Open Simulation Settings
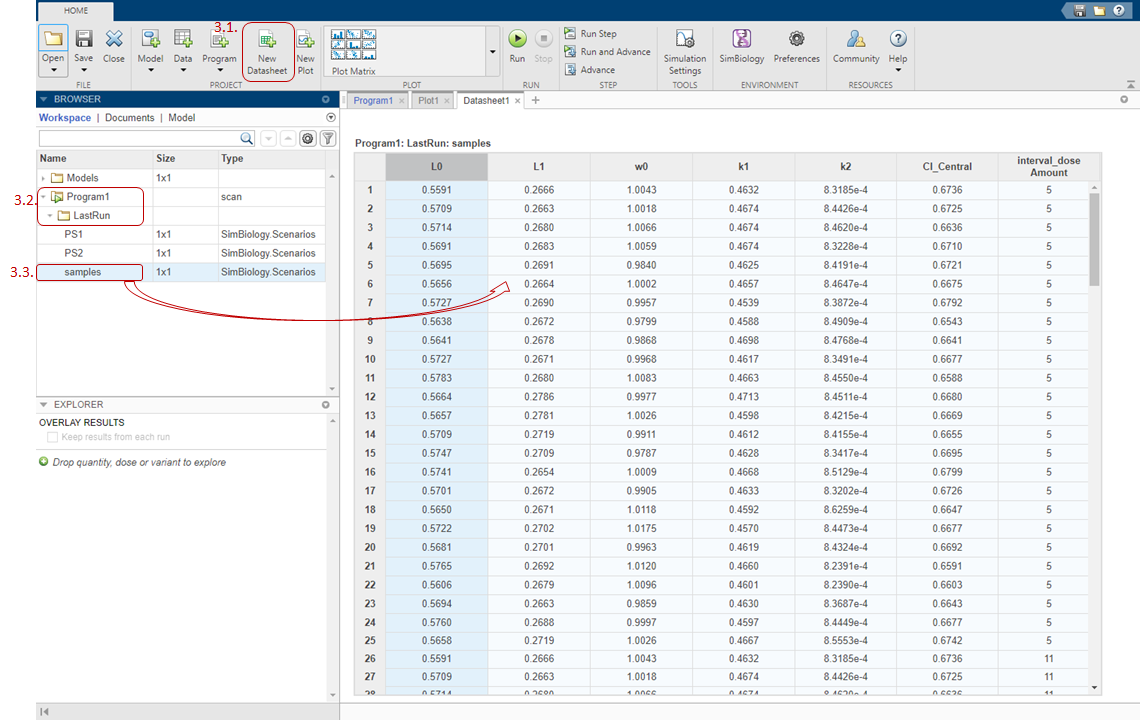Image resolution: width=1140 pixels, height=720 pixels. pos(685,40)
